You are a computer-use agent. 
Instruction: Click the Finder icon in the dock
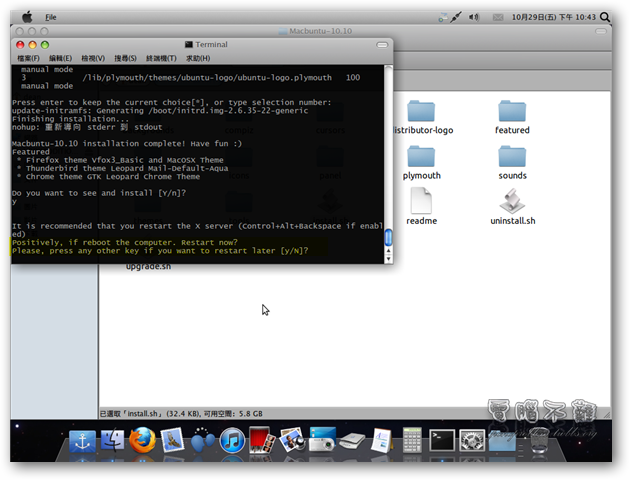tap(113, 440)
